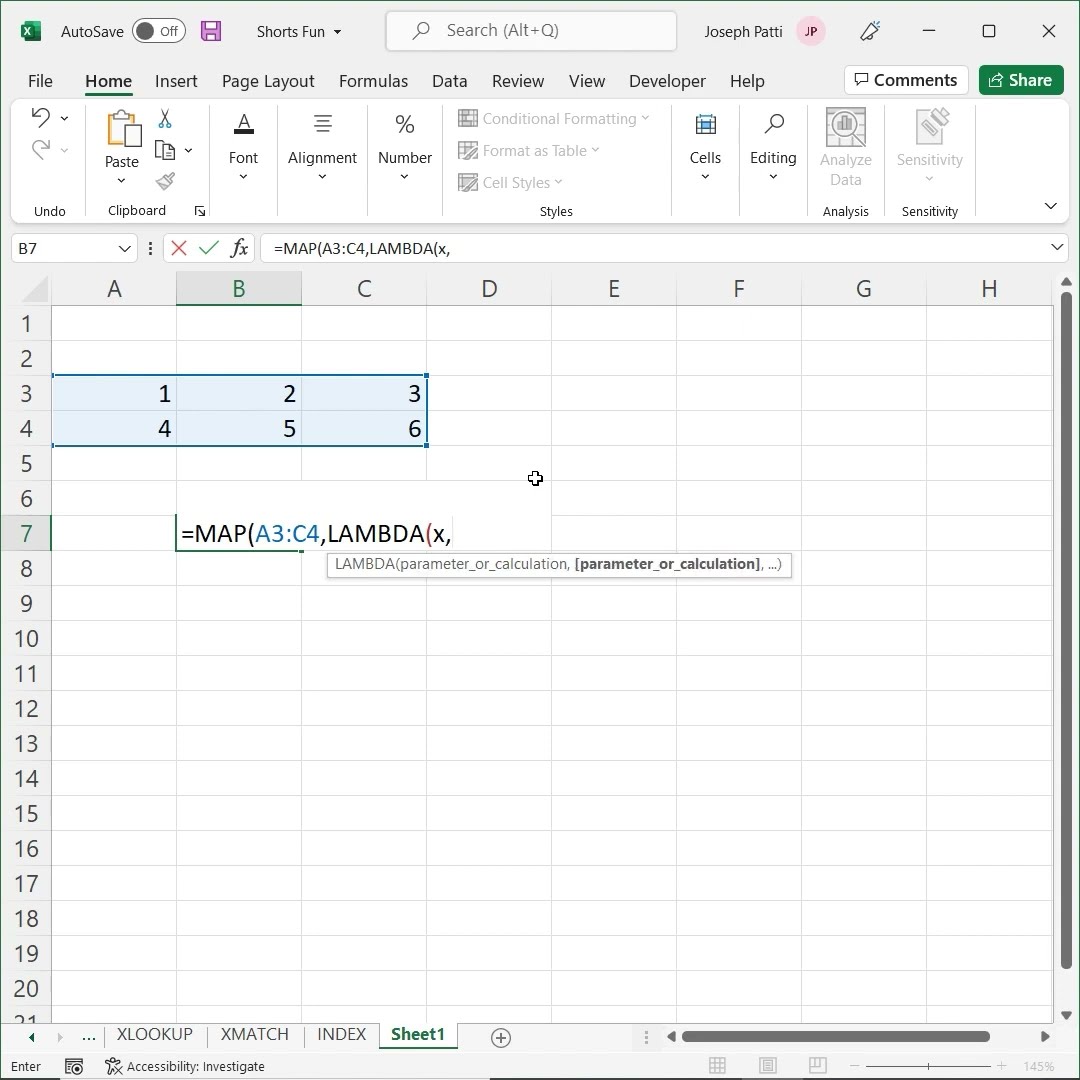Image resolution: width=1080 pixels, height=1080 pixels.
Task: Open the XLOOKUP sheet tab
Action: coord(154,1035)
